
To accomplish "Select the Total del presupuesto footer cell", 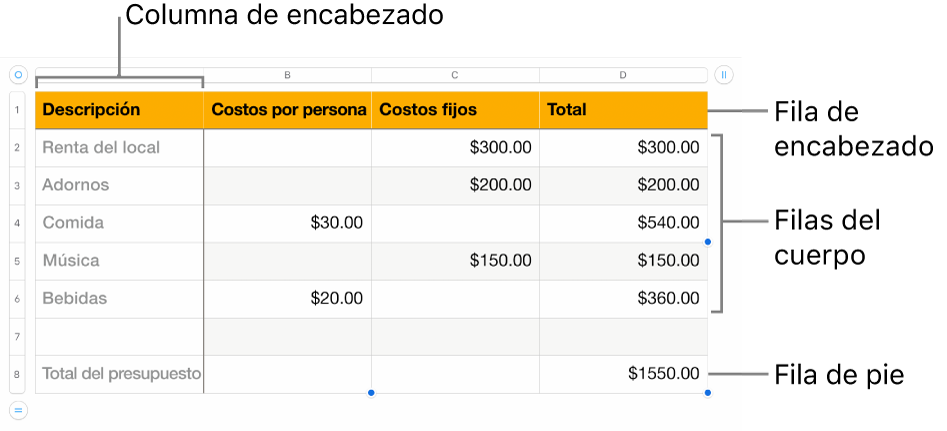I will click(119, 374).
